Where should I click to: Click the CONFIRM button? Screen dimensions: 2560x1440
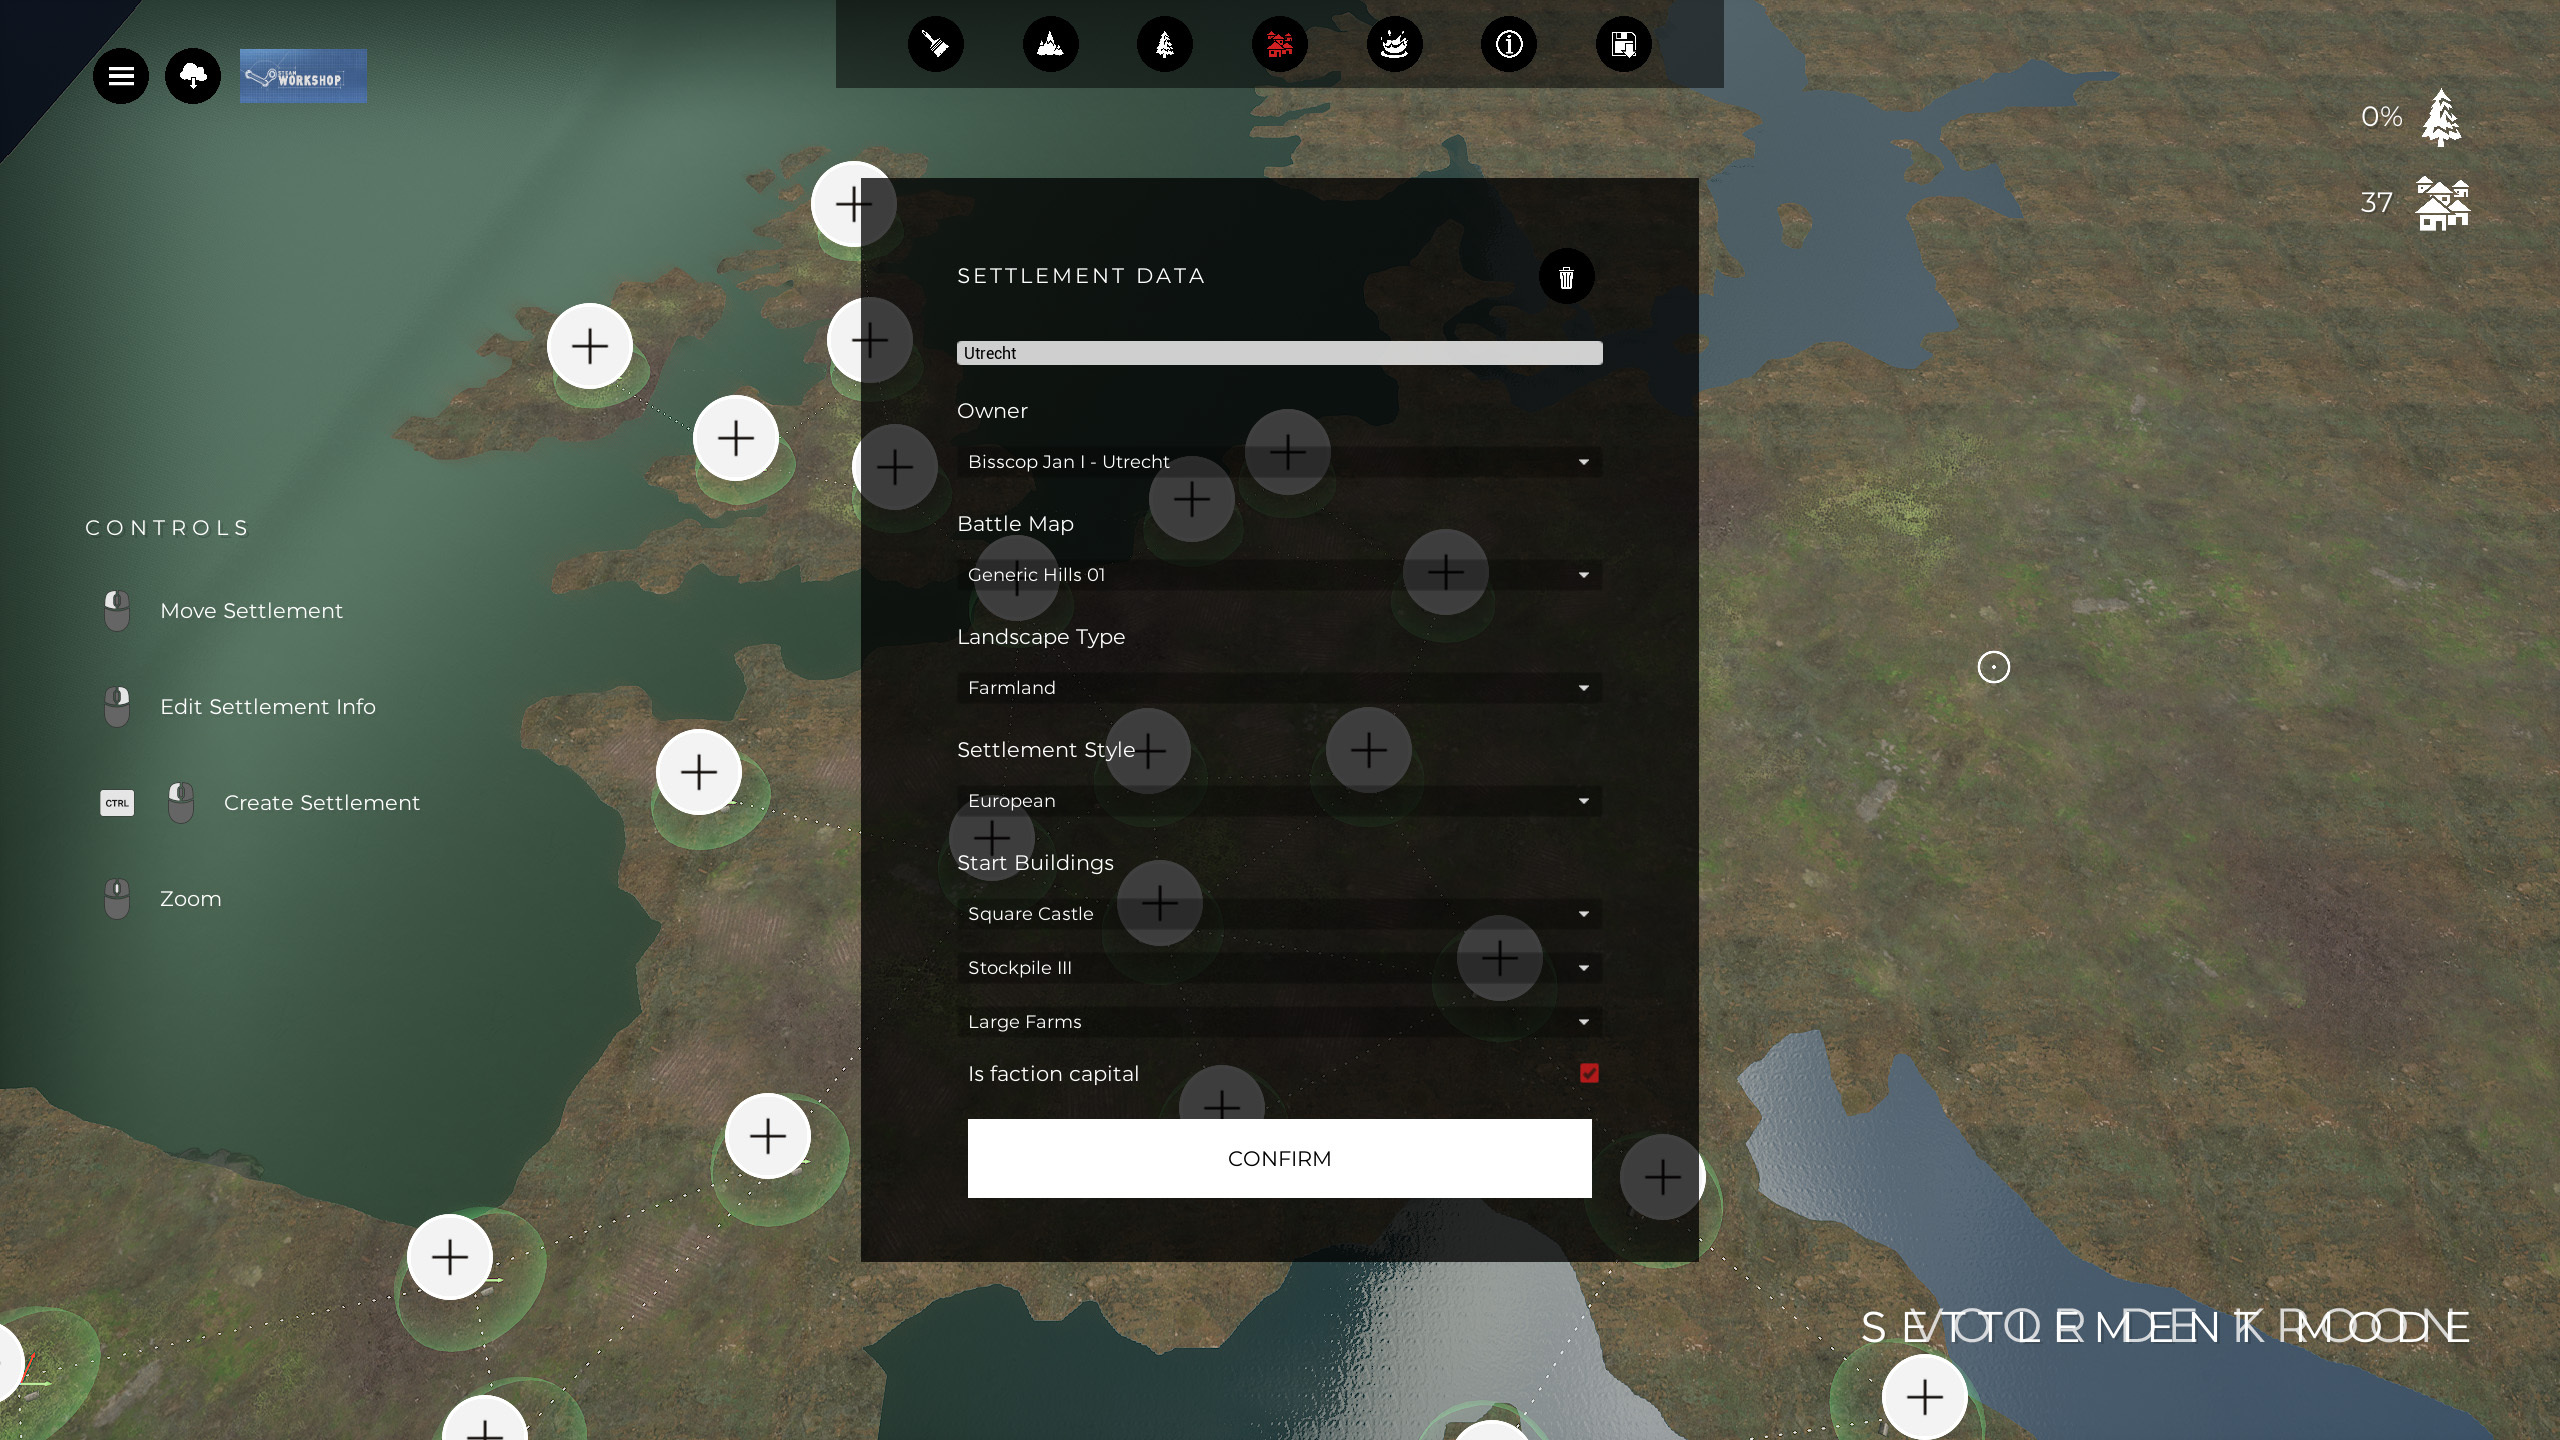coord(1279,1158)
